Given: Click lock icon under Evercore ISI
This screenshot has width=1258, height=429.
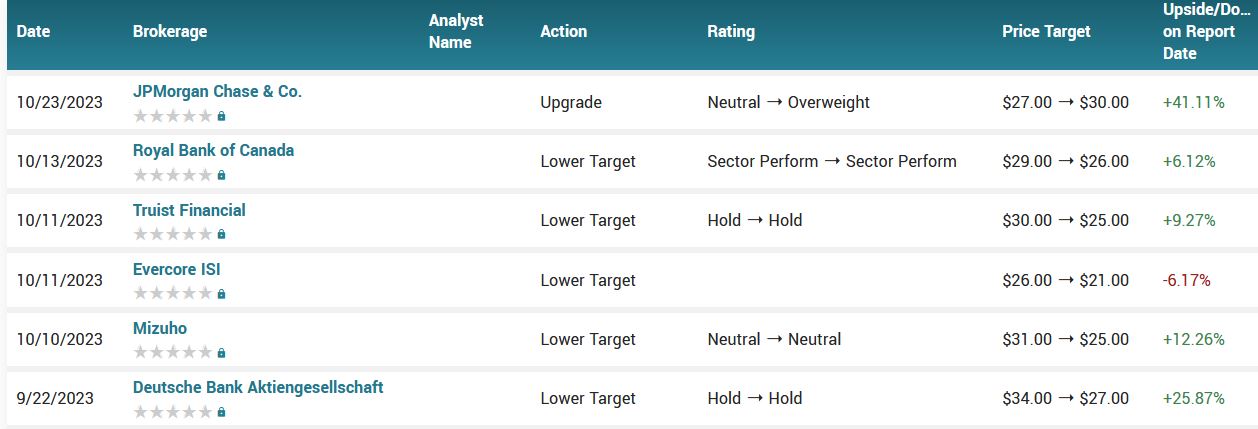Looking at the screenshot, I should point(221,294).
